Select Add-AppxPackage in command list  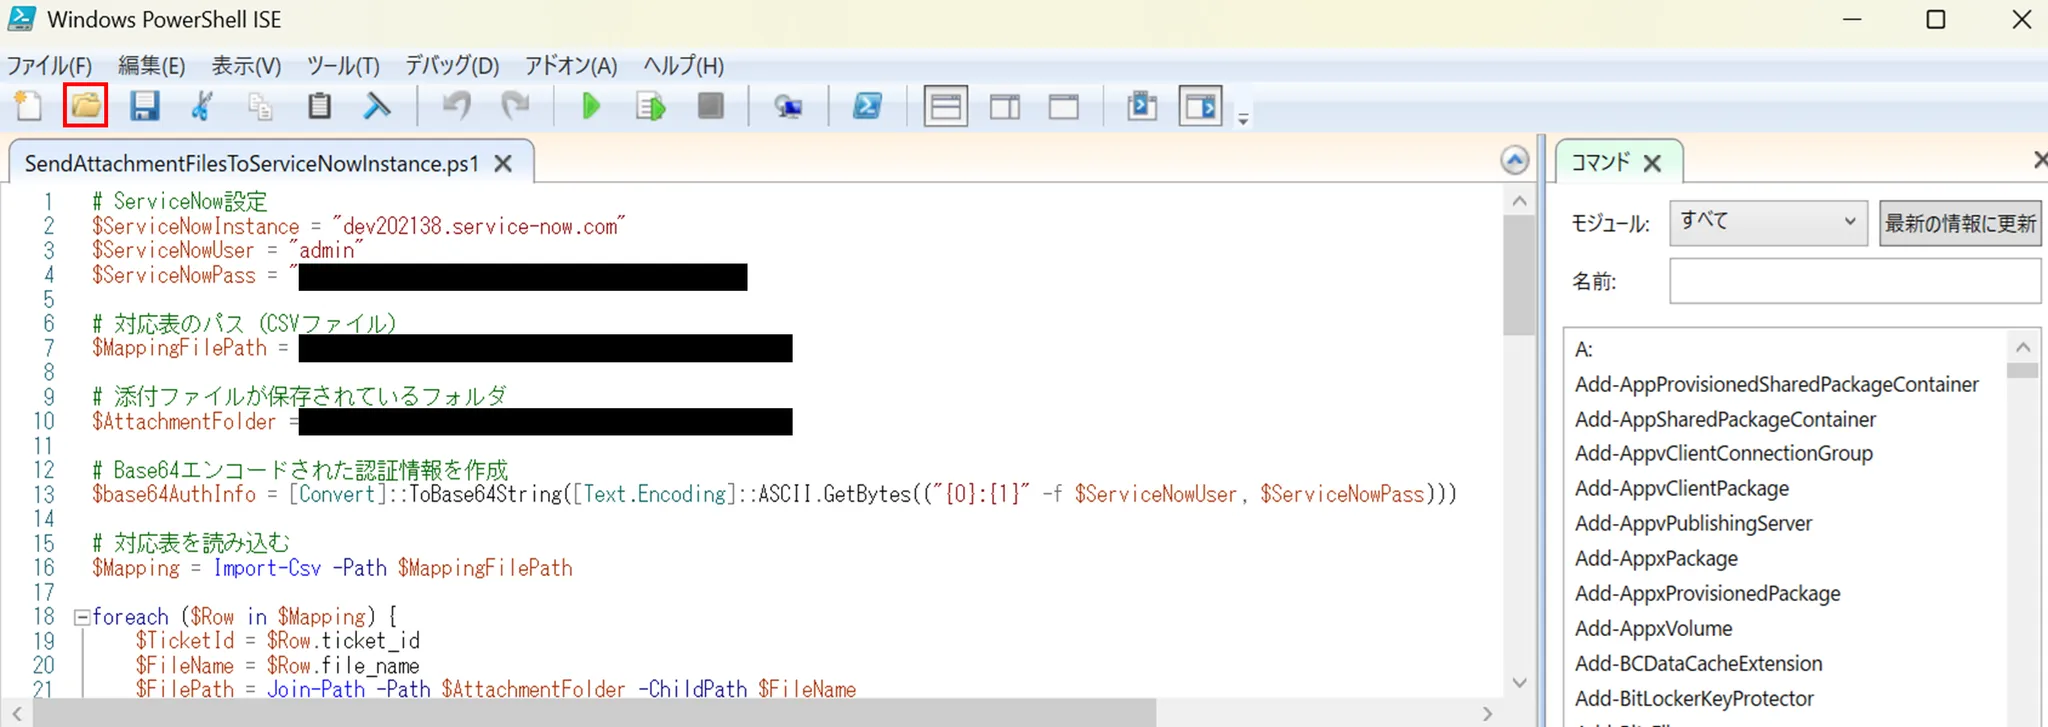pyautogui.click(x=1656, y=558)
